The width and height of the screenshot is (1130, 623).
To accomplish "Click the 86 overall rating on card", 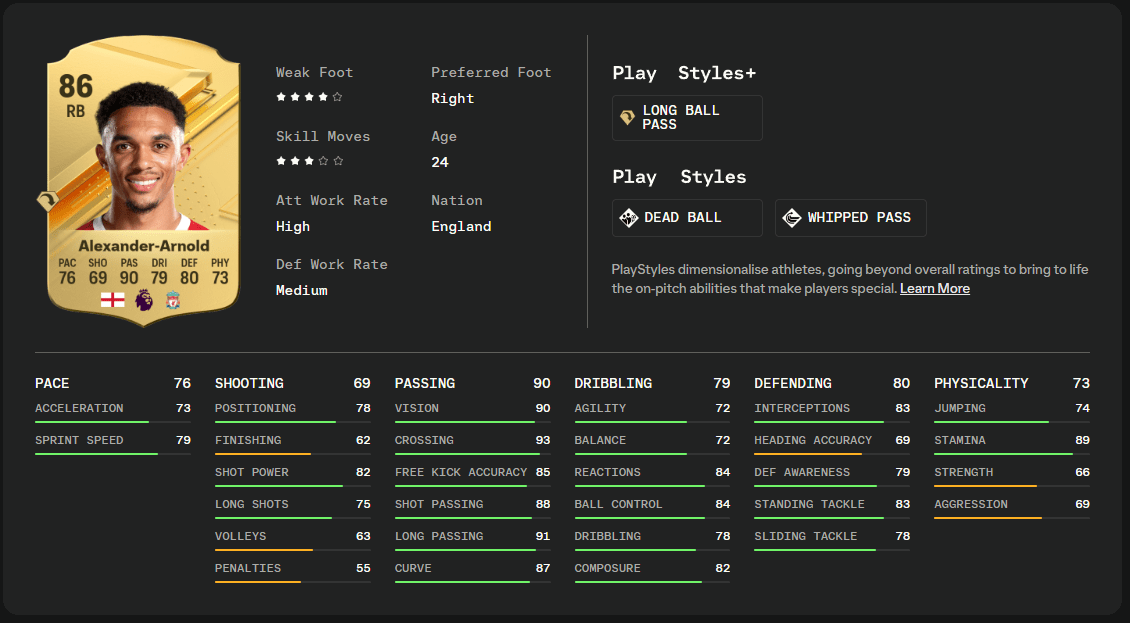I will coord(76,87).
